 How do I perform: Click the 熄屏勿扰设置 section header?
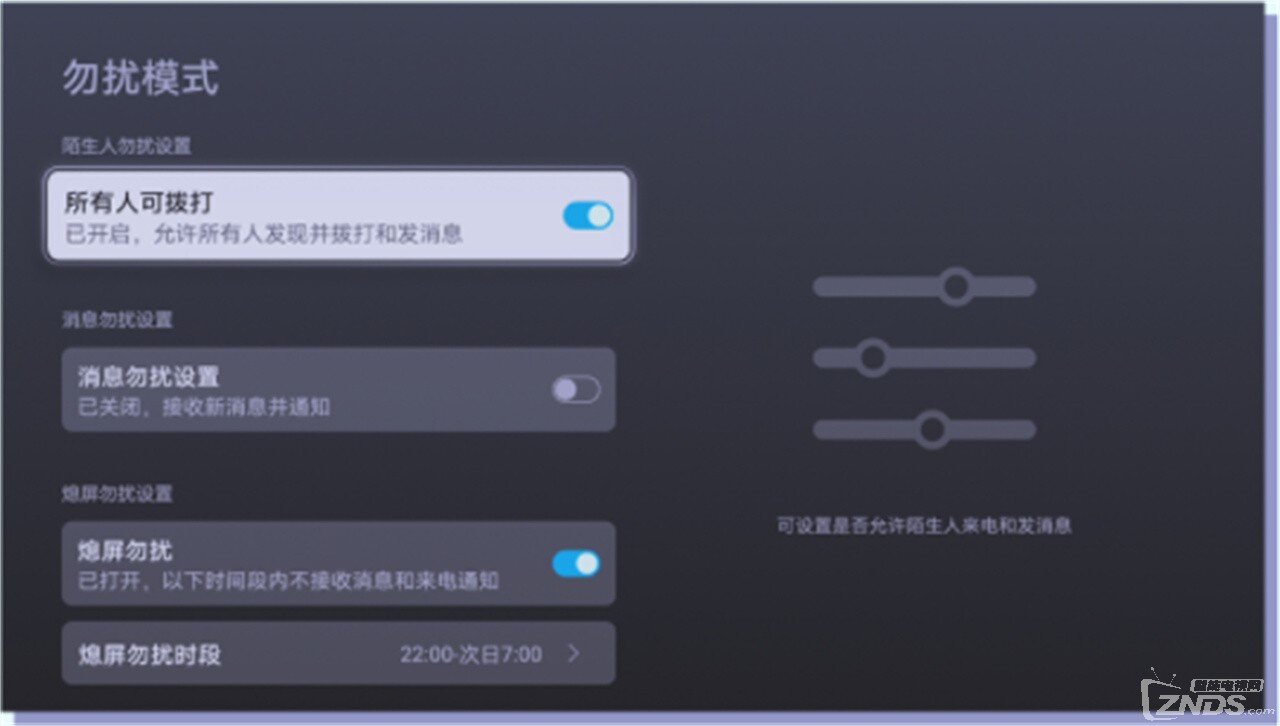coord(117,494)
